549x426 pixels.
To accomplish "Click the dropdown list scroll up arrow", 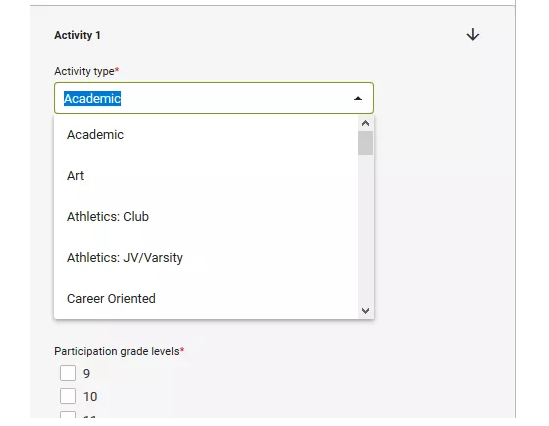I will point(366,123).
